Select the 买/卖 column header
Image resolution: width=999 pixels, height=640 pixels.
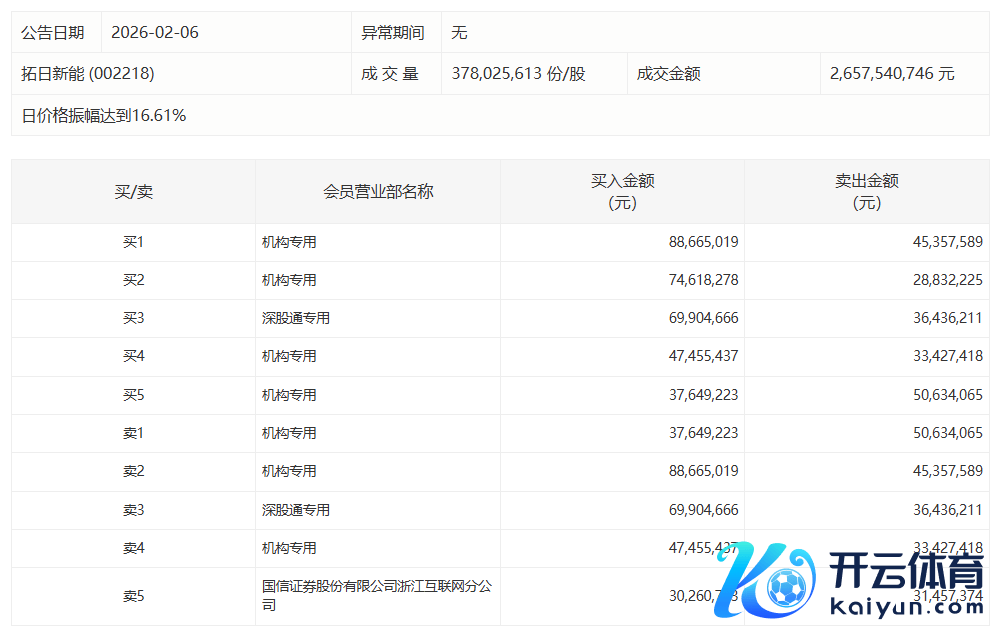tap(133, 191)
